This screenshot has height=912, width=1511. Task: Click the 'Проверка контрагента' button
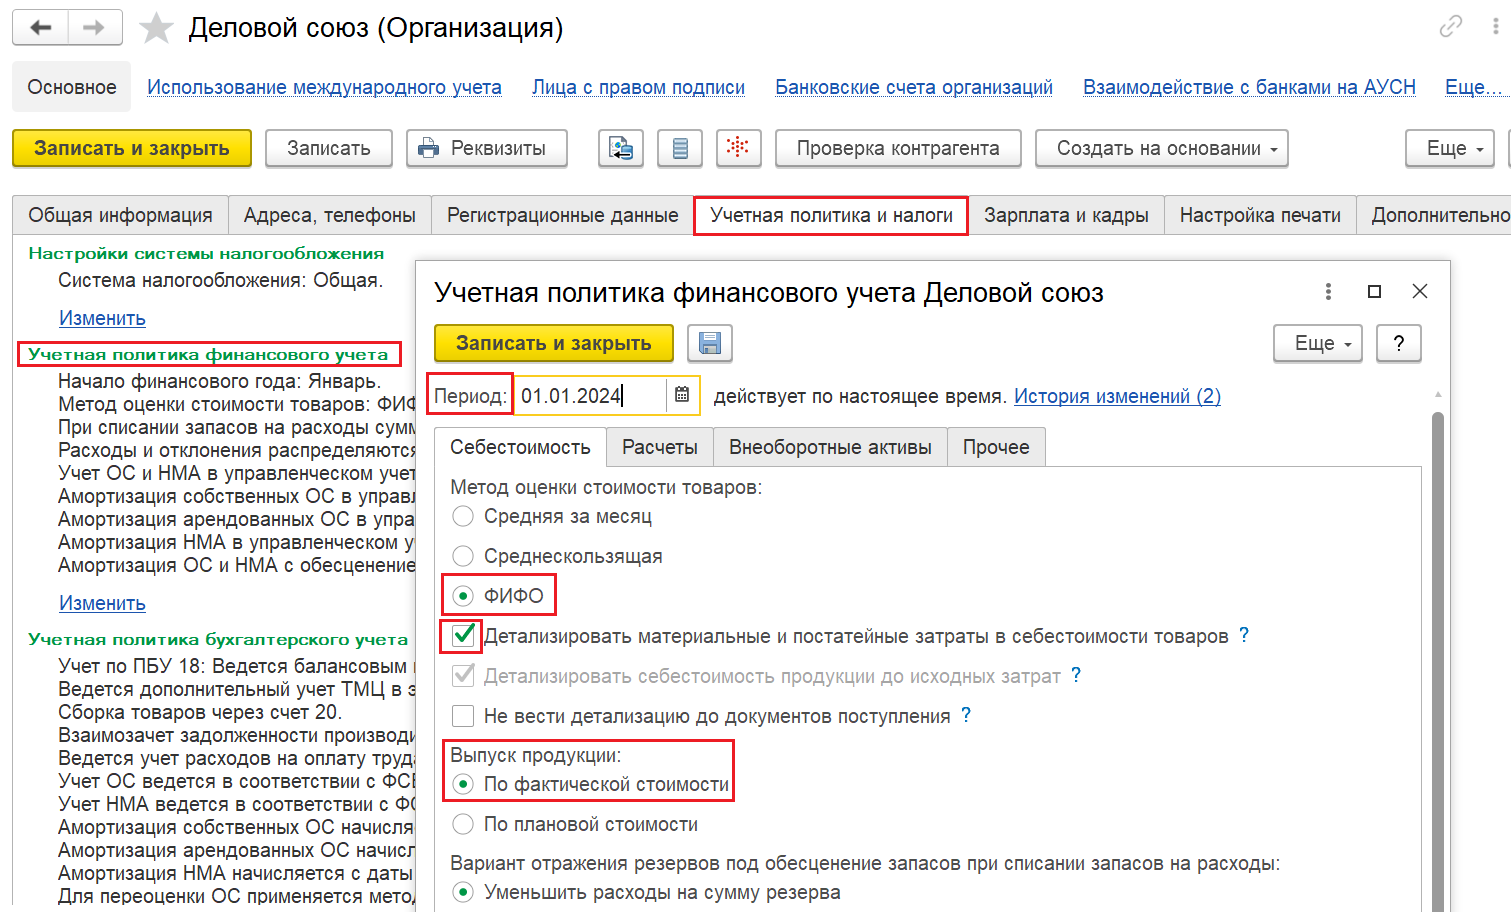(898, 148)
